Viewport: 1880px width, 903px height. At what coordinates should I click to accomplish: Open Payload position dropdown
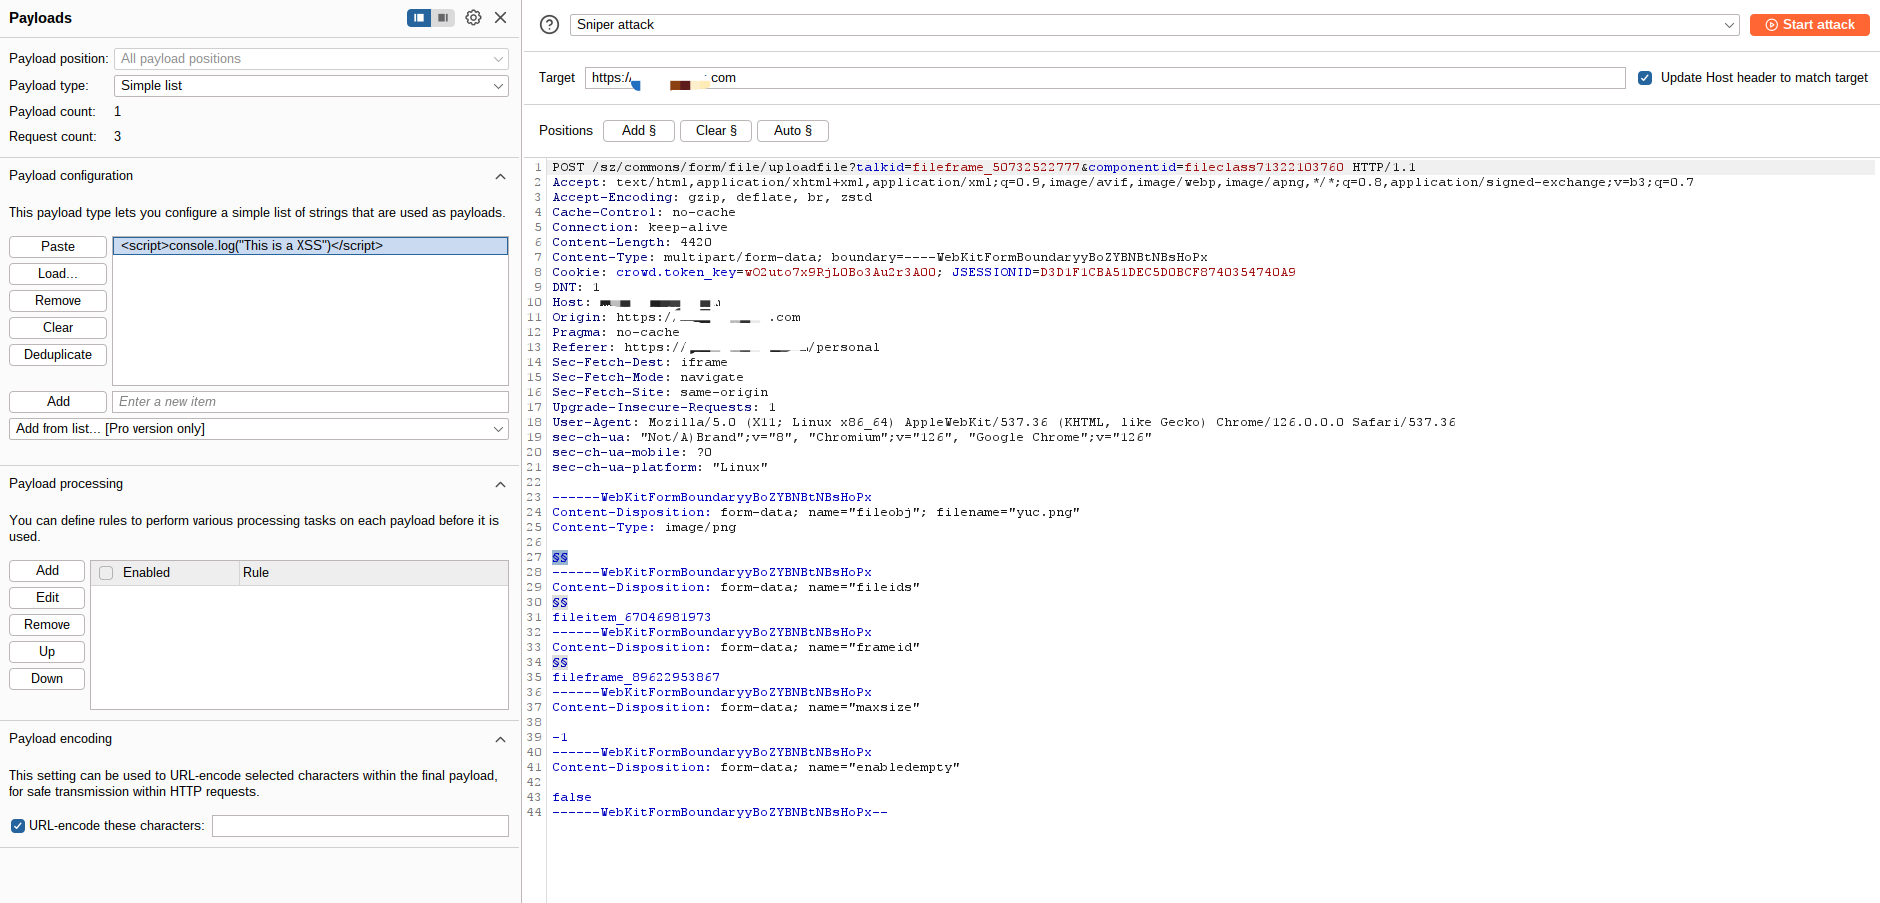pos(311,59)
